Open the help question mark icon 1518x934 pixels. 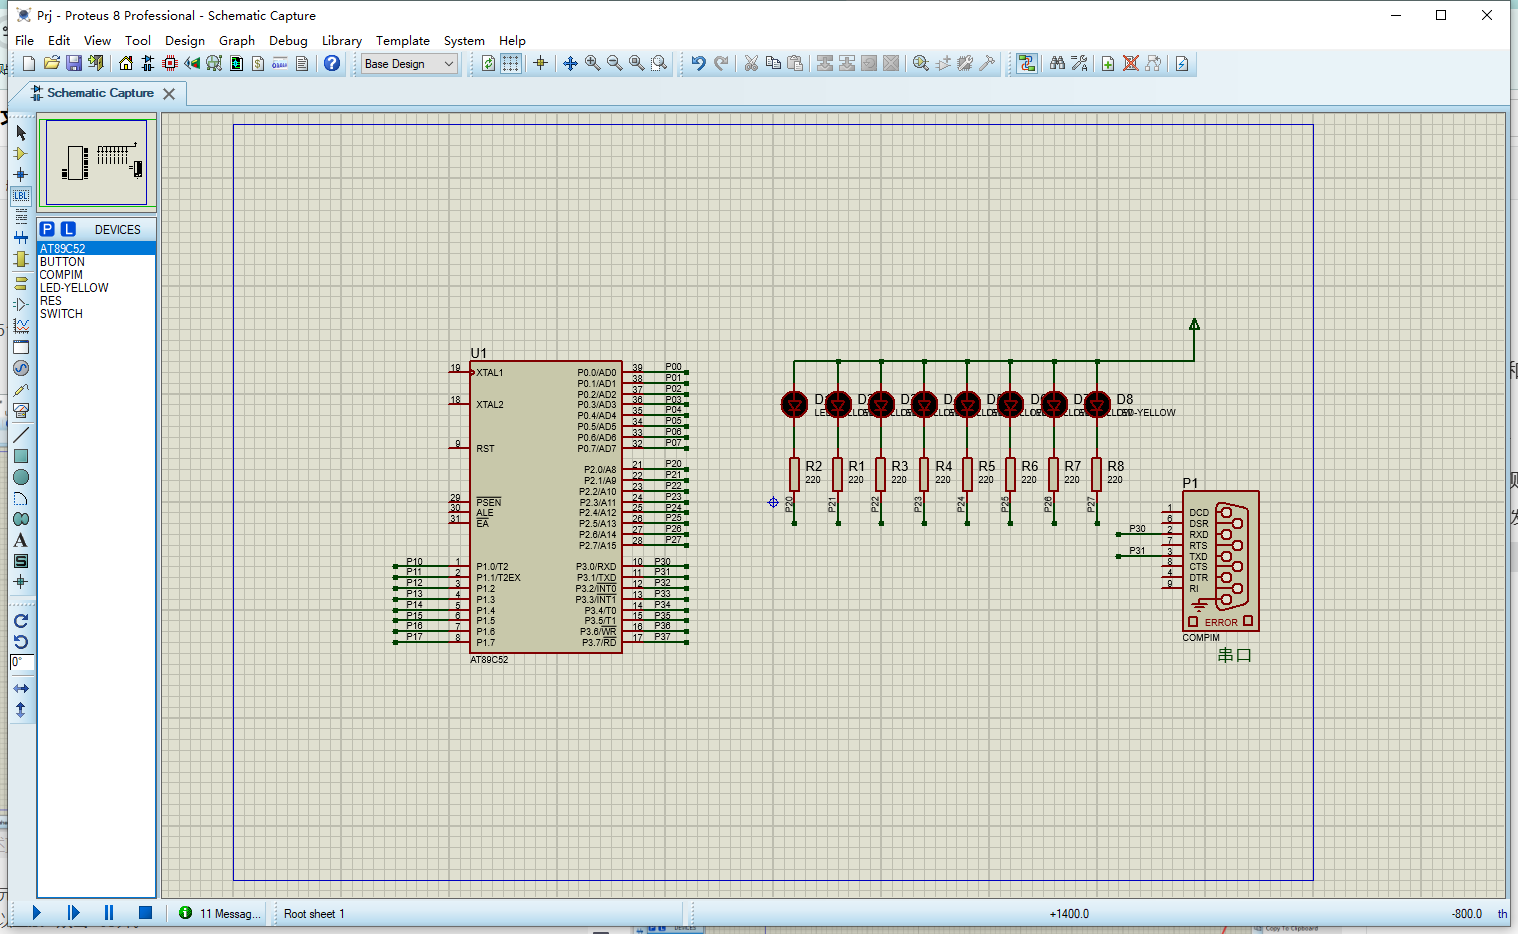click(x=332, y=63)
